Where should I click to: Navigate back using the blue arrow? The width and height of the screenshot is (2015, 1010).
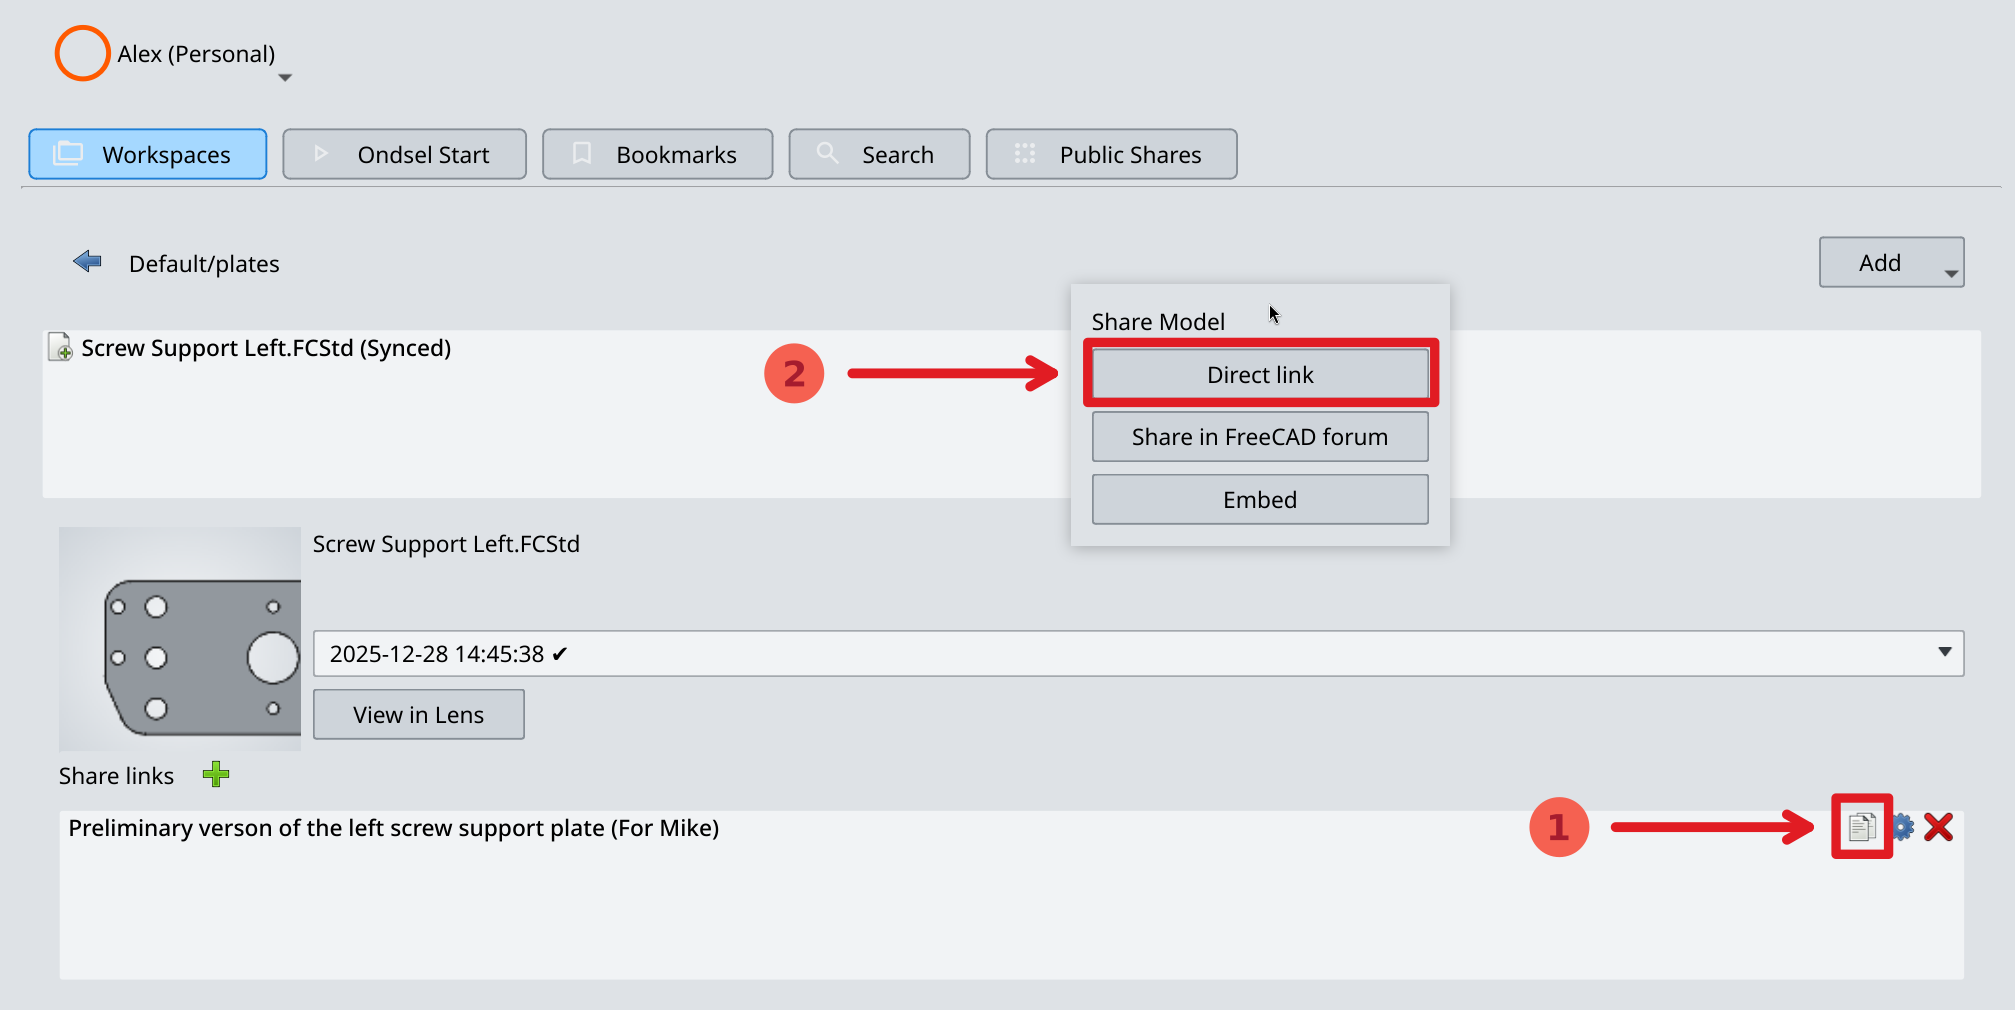88,261
